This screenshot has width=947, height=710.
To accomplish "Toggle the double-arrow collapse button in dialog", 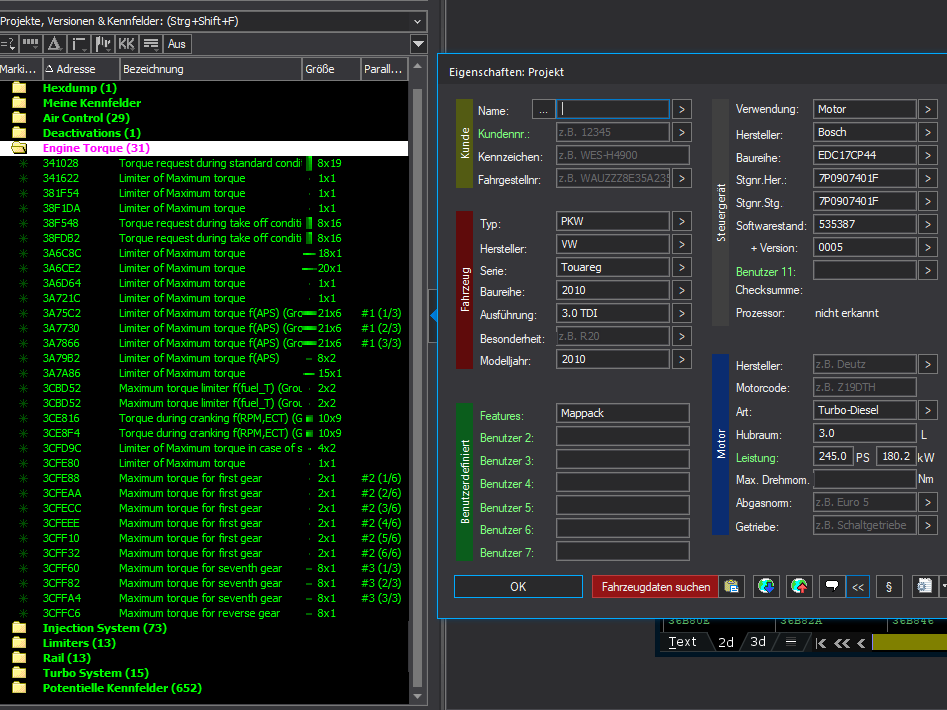I will point(858,587).
